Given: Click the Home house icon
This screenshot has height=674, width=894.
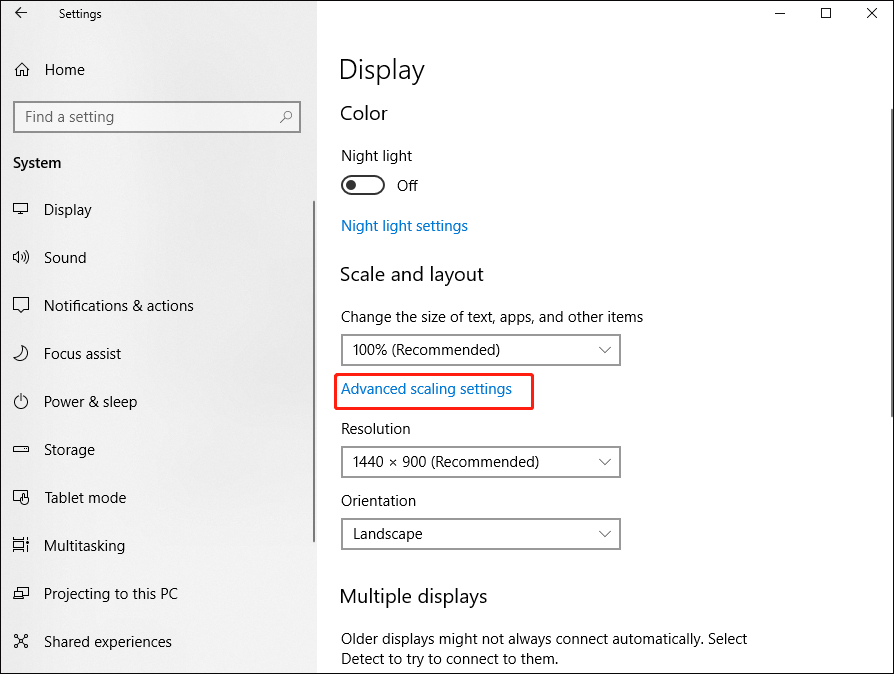Looking at the screenshot, I should pos(22,70).
